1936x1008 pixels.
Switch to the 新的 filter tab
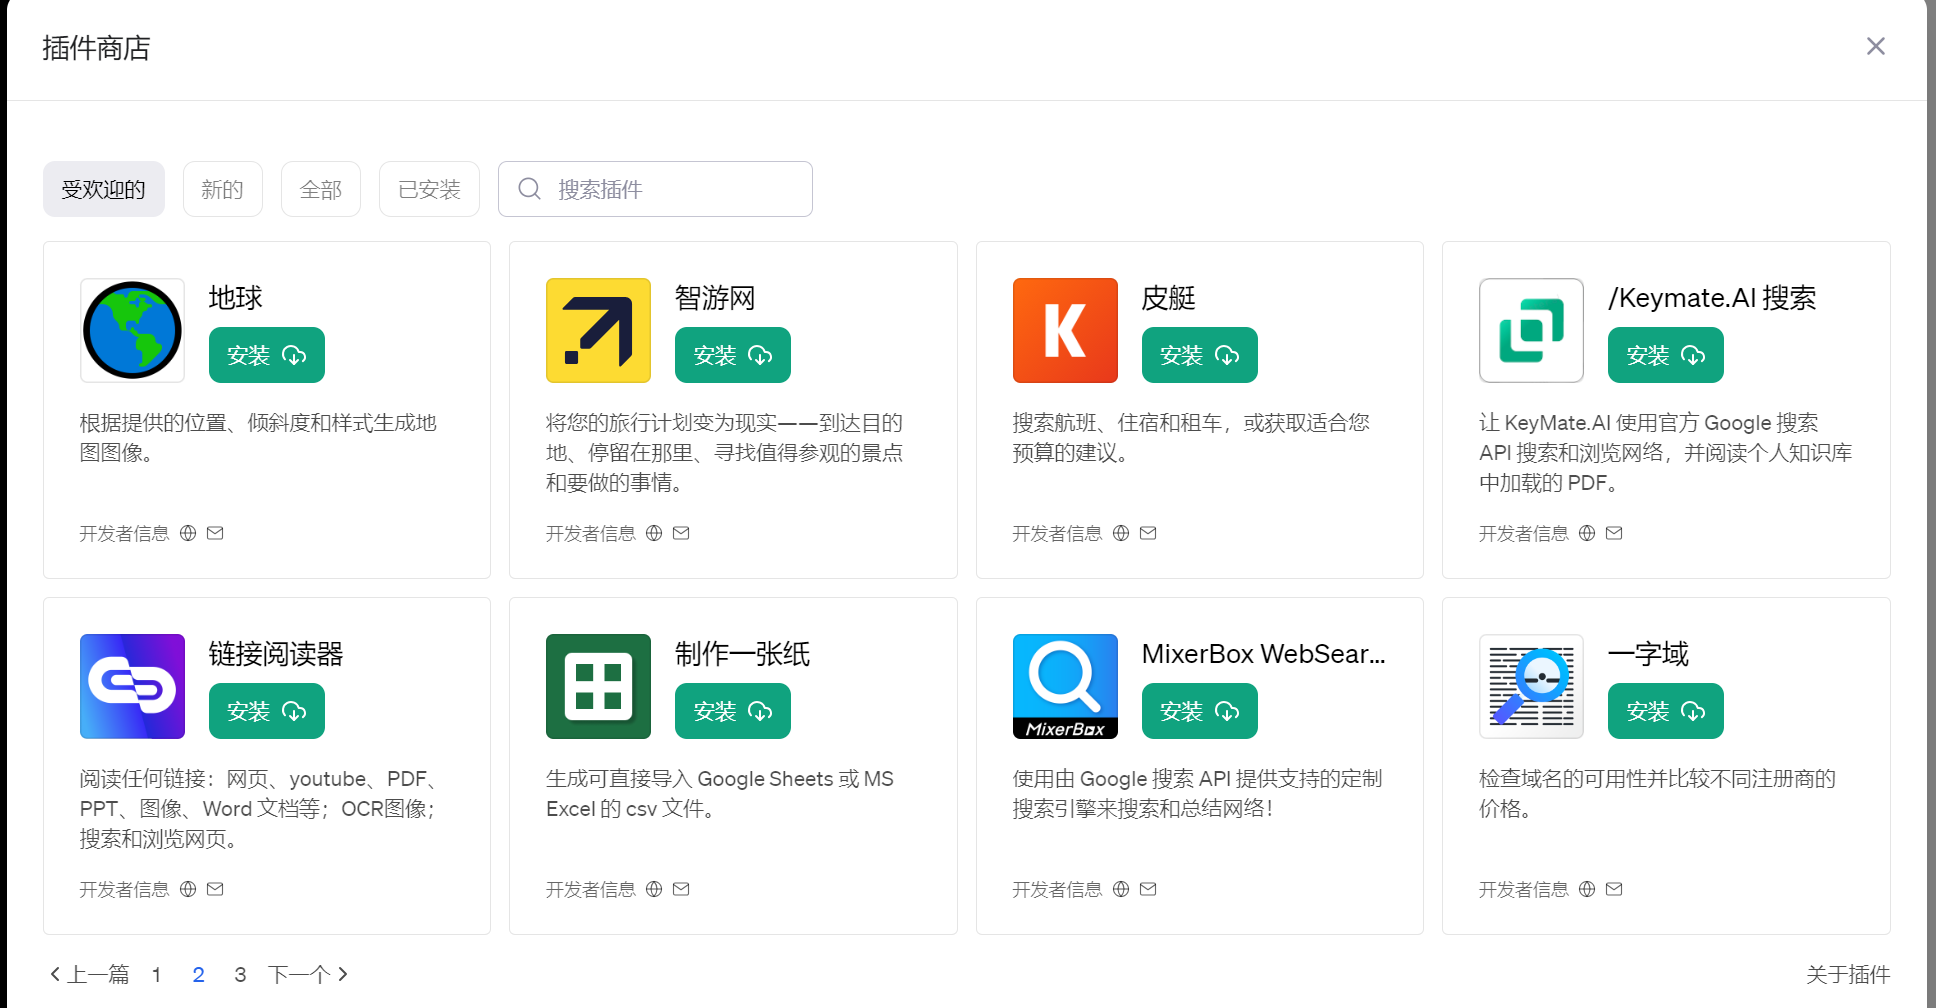(222, 189)
